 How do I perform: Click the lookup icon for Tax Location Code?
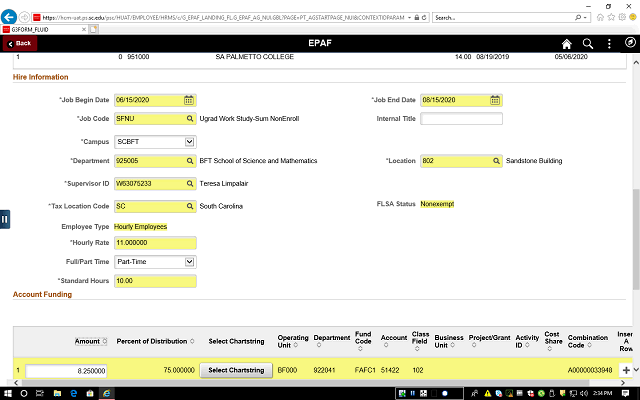click(190, 206)
